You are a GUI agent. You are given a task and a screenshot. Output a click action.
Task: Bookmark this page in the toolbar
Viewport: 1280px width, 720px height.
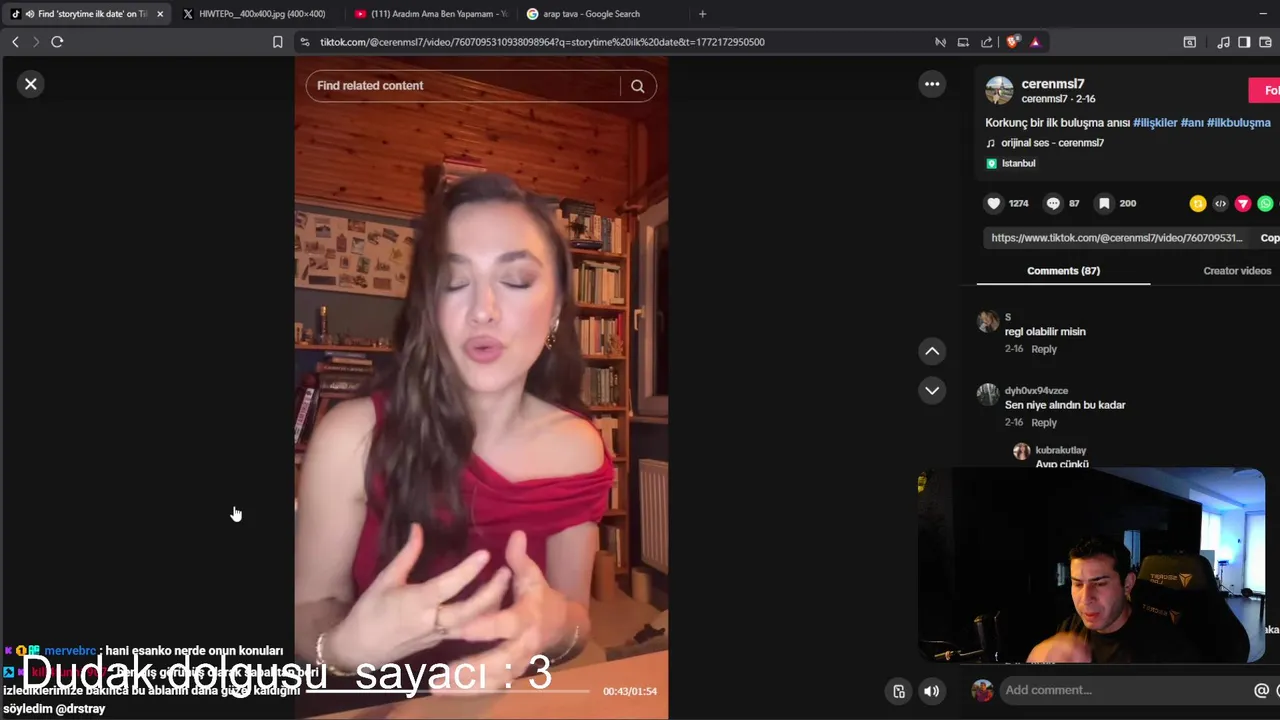pyautogui.click(x=278, y=42)
